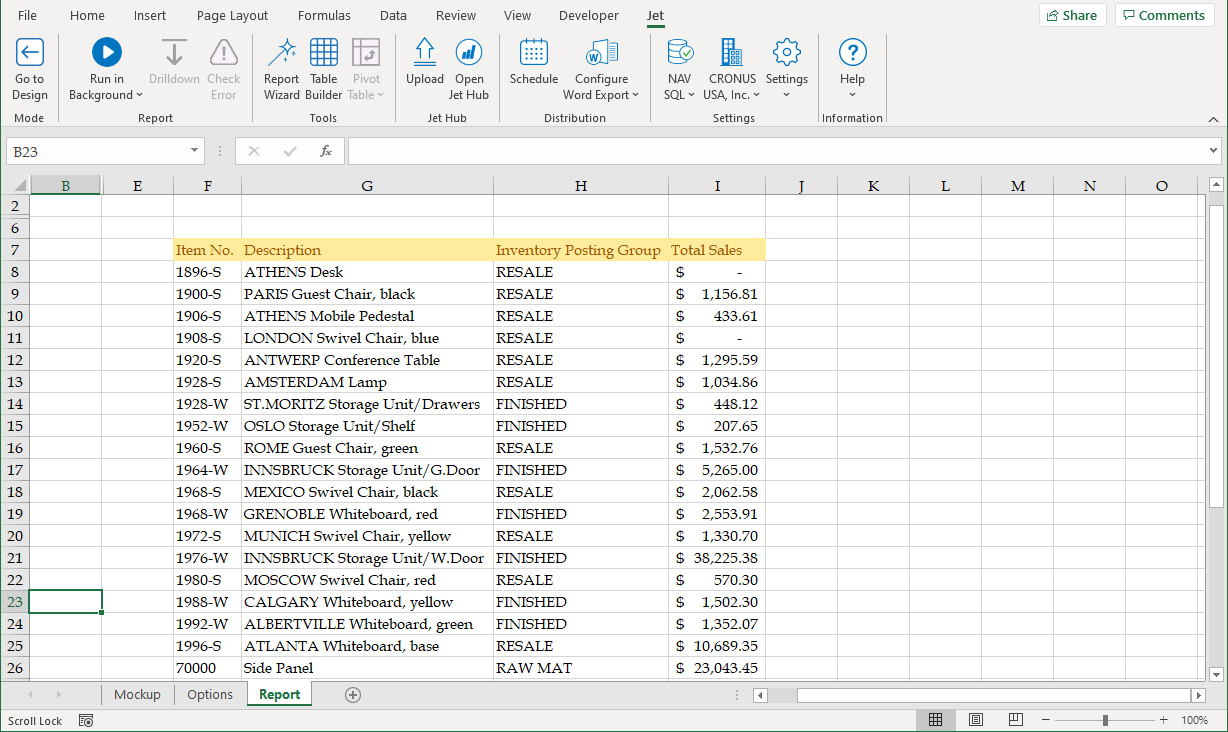The image size is (1228, 732).
Task: Adjust the zoom slider handle
Action: click(1105, 720)
